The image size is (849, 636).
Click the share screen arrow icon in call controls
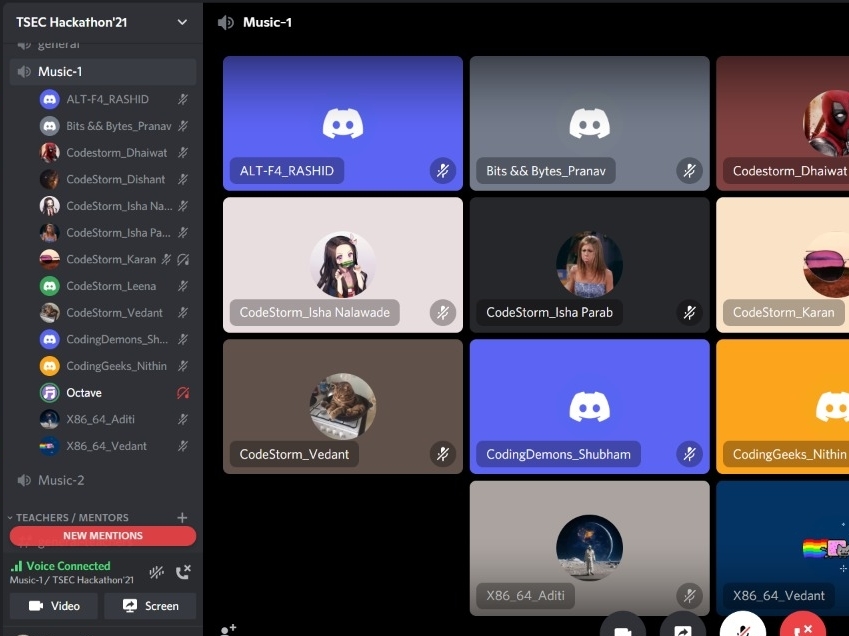click(x=682, y=627)
